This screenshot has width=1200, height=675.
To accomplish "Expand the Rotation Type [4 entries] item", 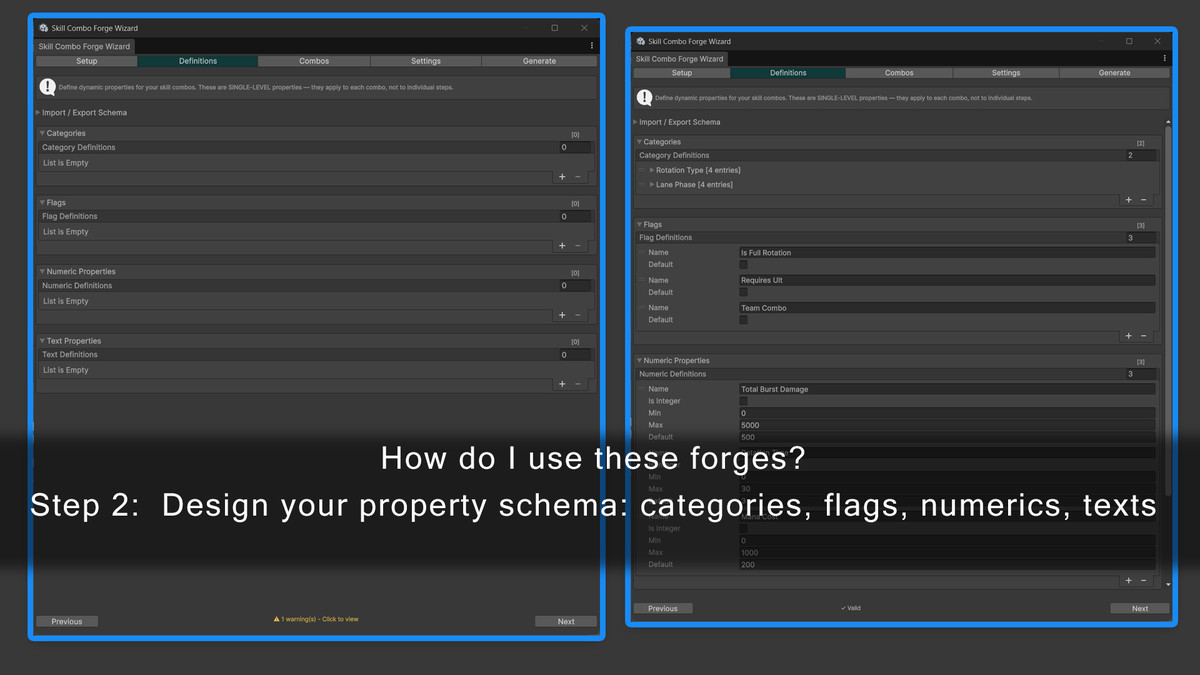I will click(652, 170).
